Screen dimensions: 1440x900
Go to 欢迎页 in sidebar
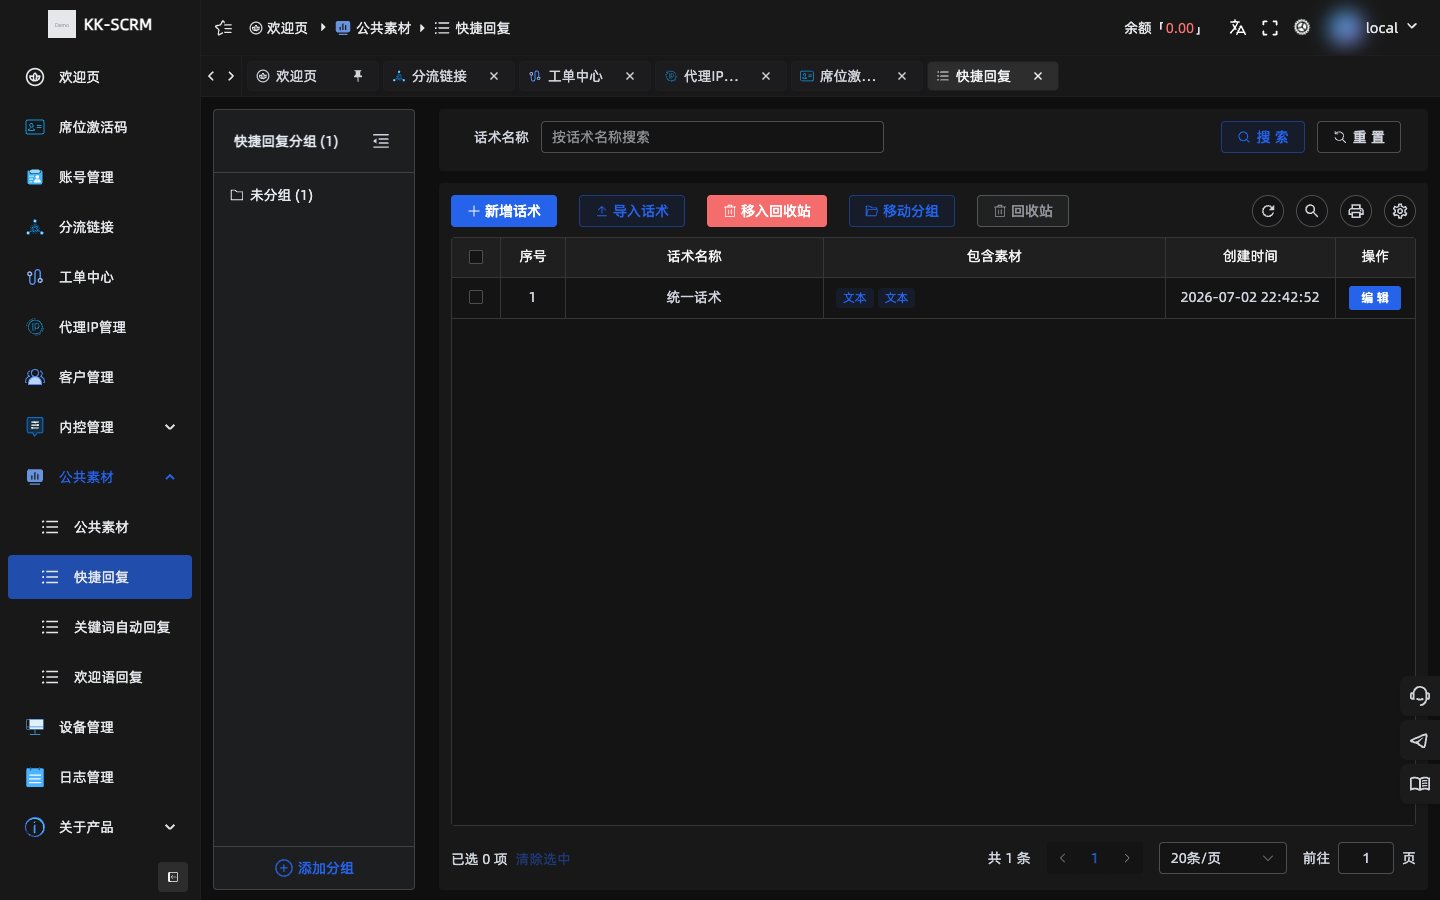click(100, 77)
